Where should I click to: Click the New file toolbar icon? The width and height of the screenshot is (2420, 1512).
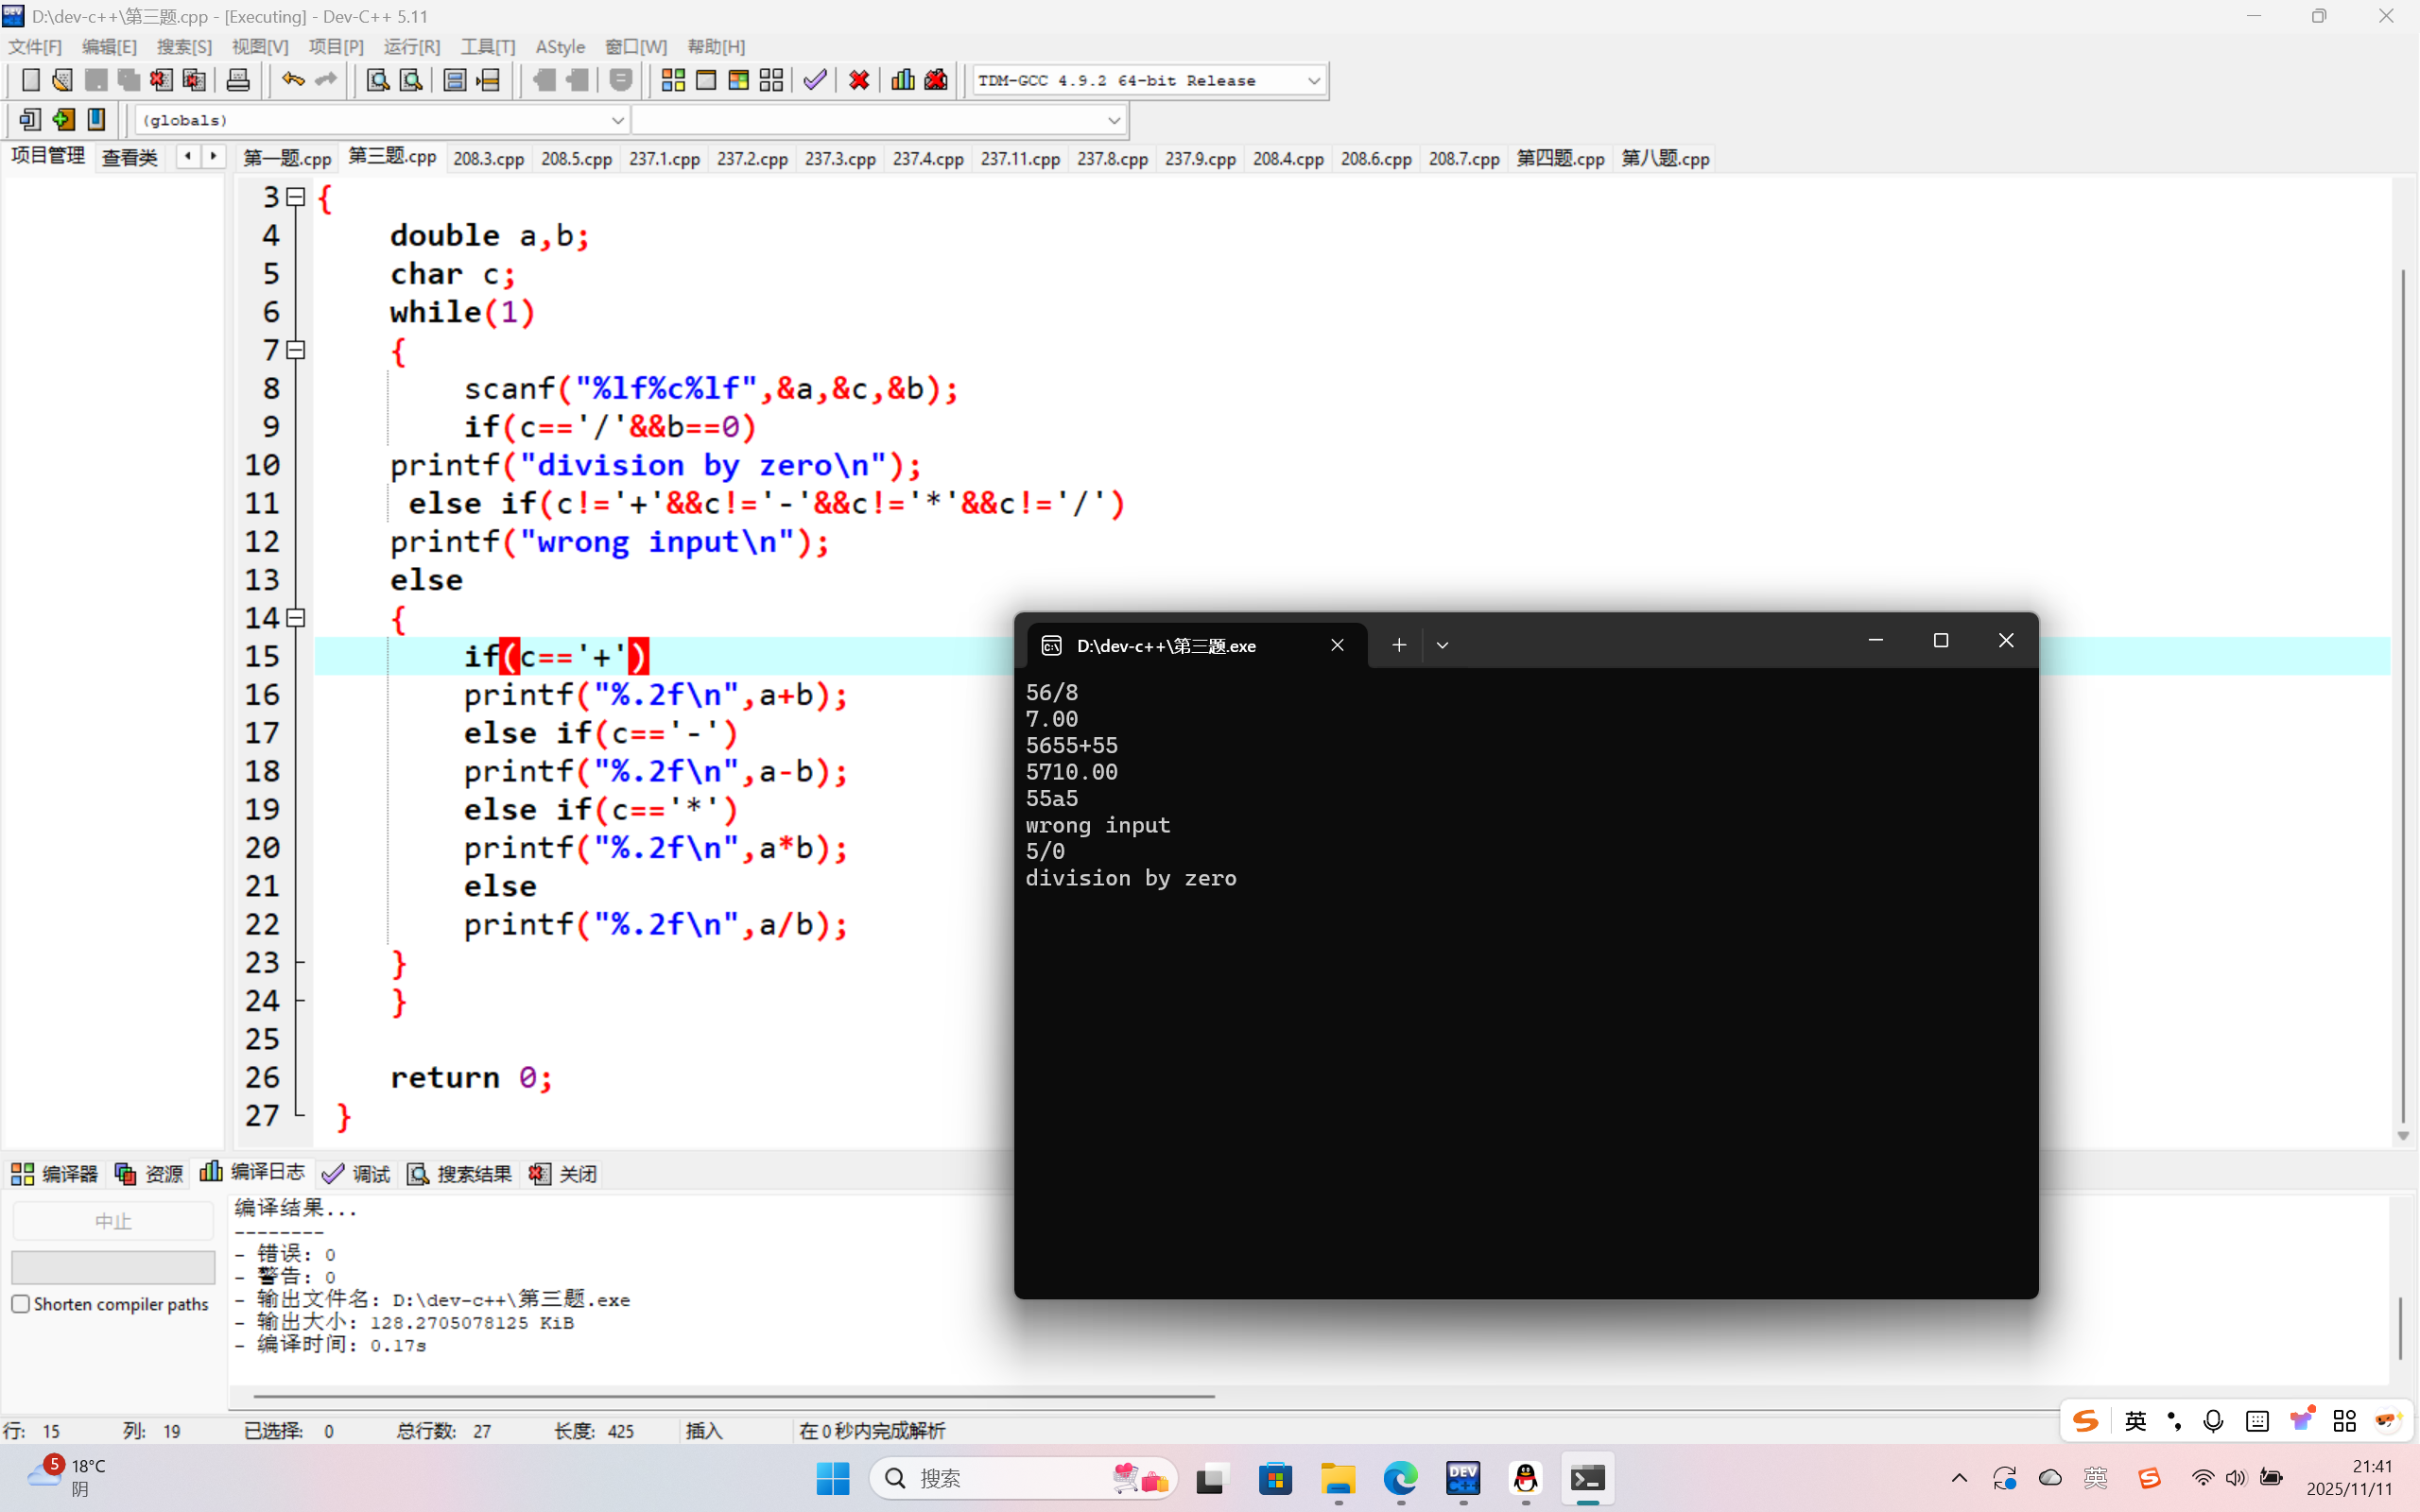point(30,80)
